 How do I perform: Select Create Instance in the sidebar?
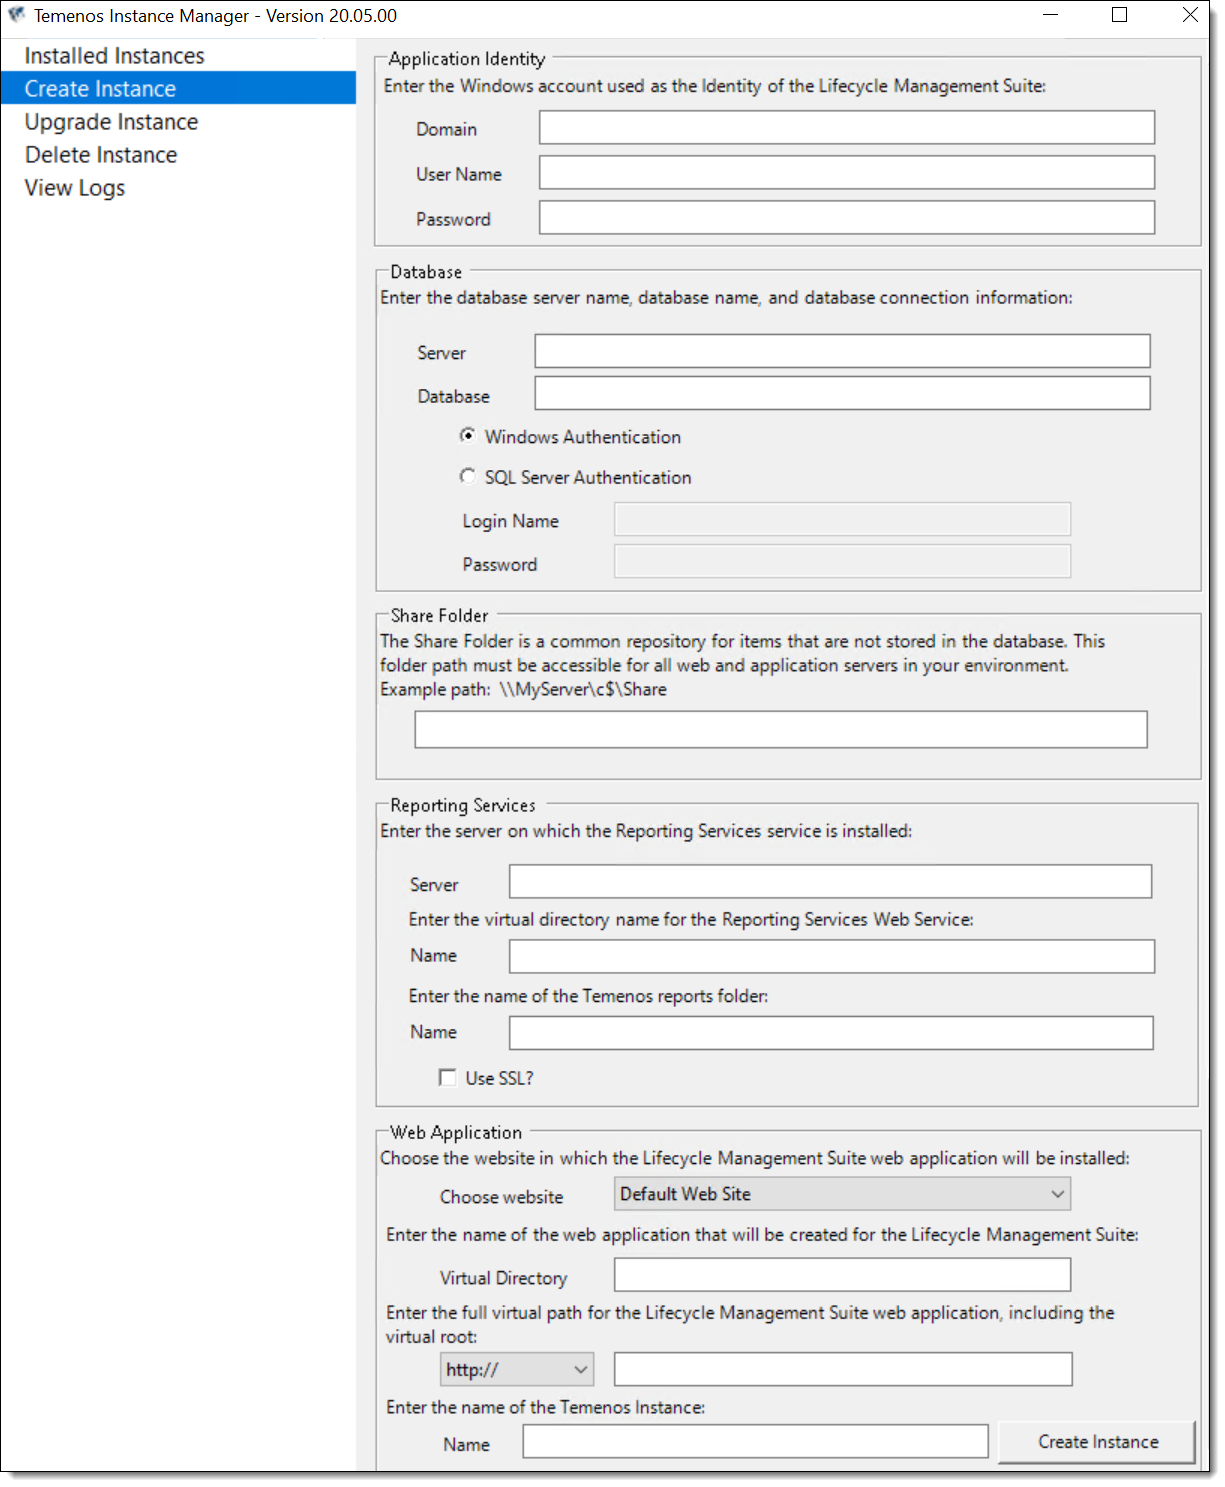[178, 88]
